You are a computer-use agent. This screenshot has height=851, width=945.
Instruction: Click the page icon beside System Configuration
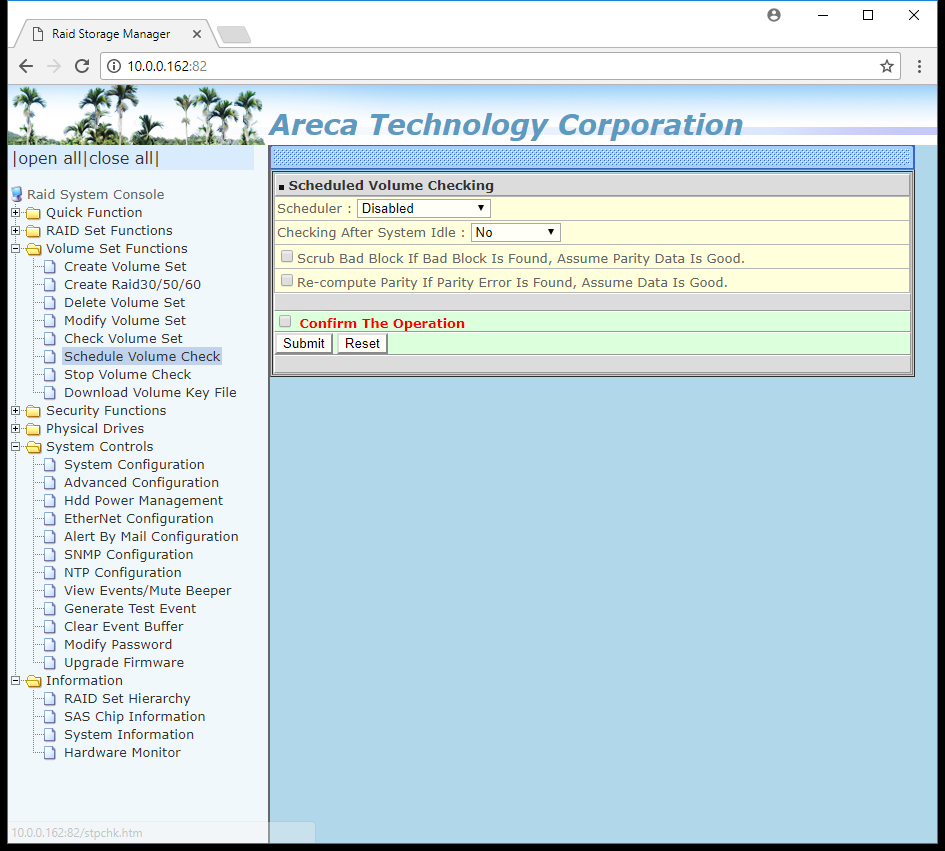[51, 465]
